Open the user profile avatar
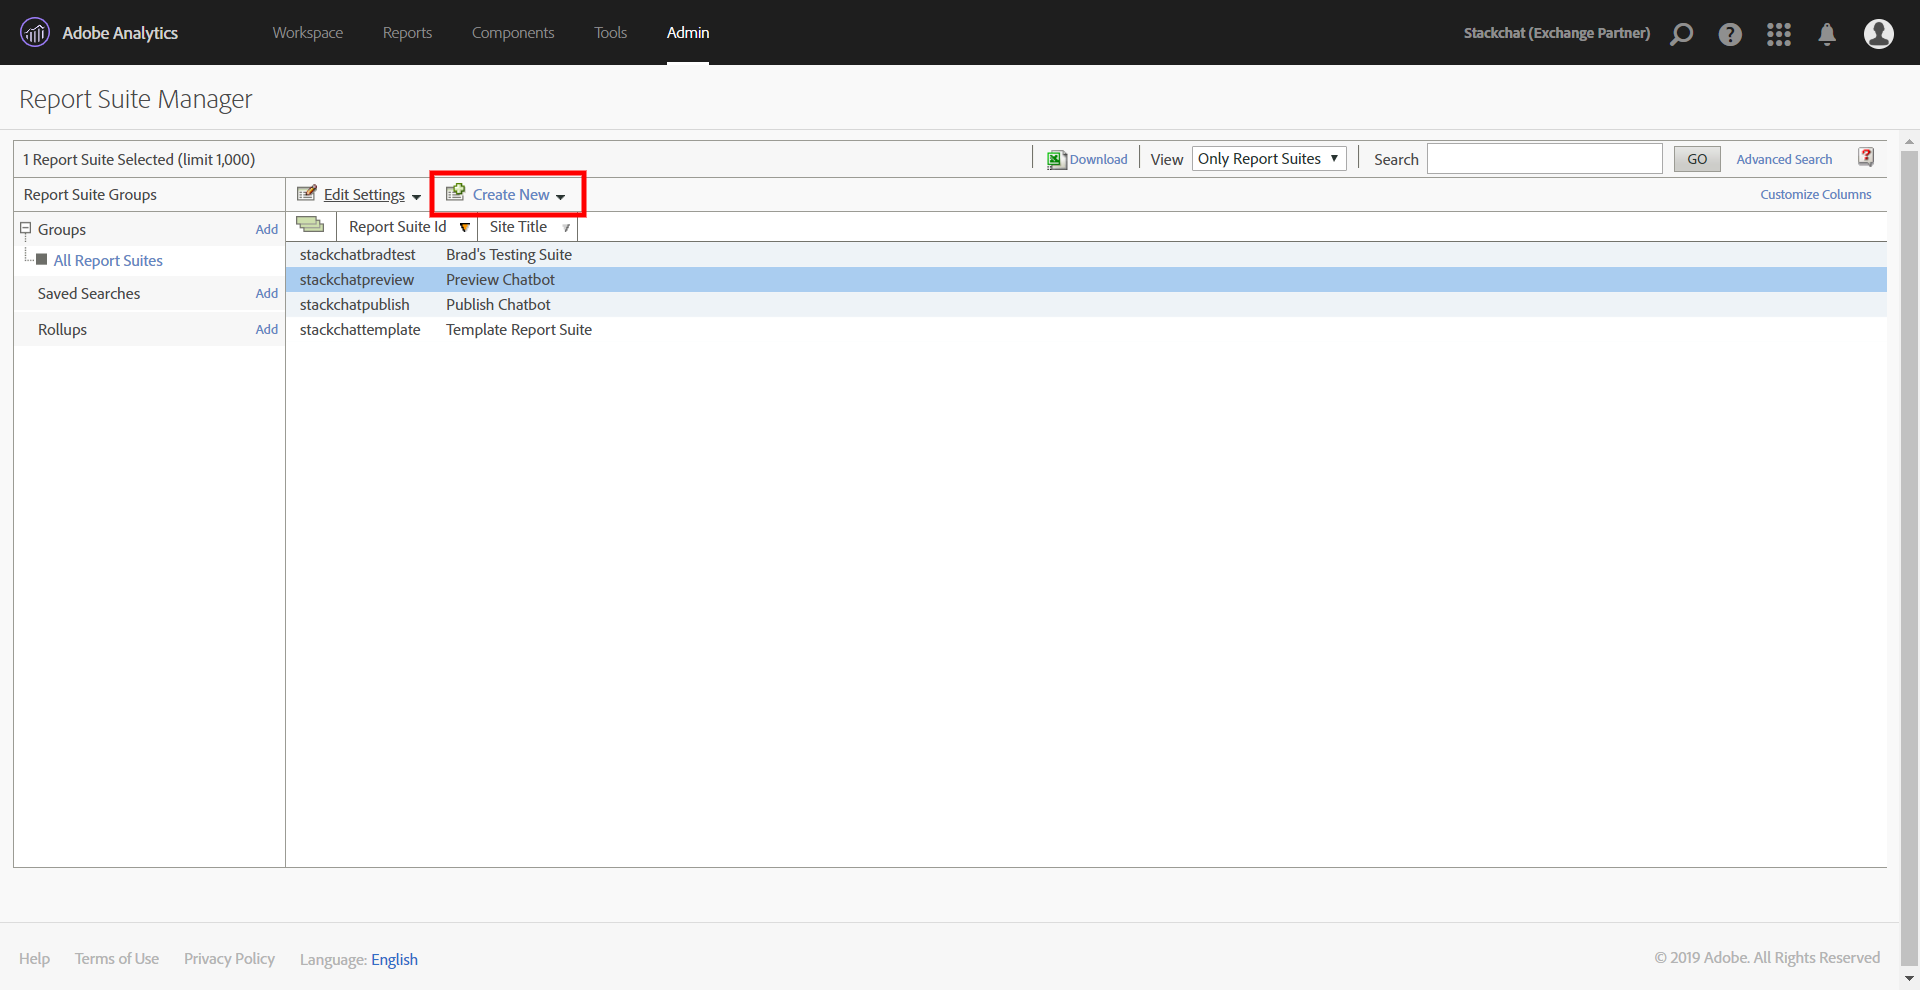Image resolution: width=1920 pixels, height=990 pixels. coord(1879,33)
